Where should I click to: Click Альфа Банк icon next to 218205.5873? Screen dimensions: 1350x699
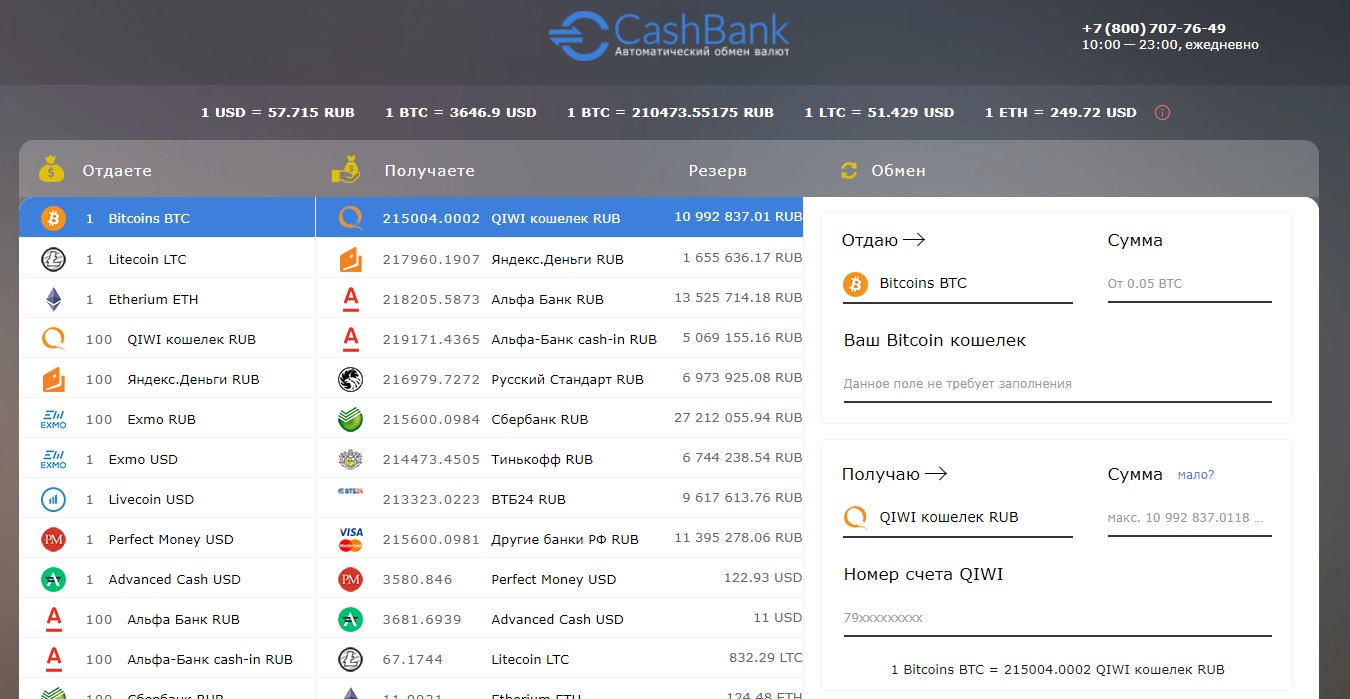tap(350, 299)
